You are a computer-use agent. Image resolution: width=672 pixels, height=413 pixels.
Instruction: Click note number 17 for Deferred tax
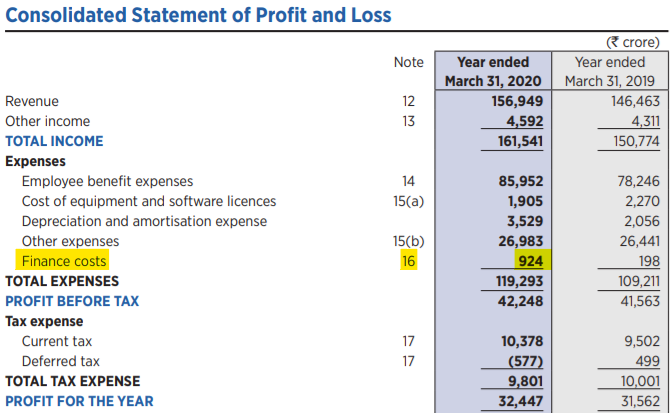click(408, 361)
